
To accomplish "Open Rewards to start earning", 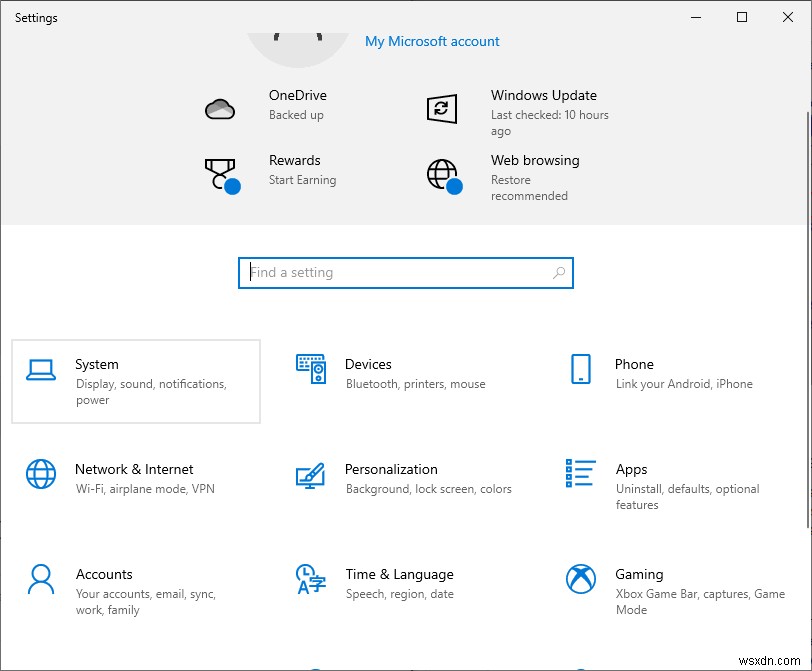I will tap(295, 160).
